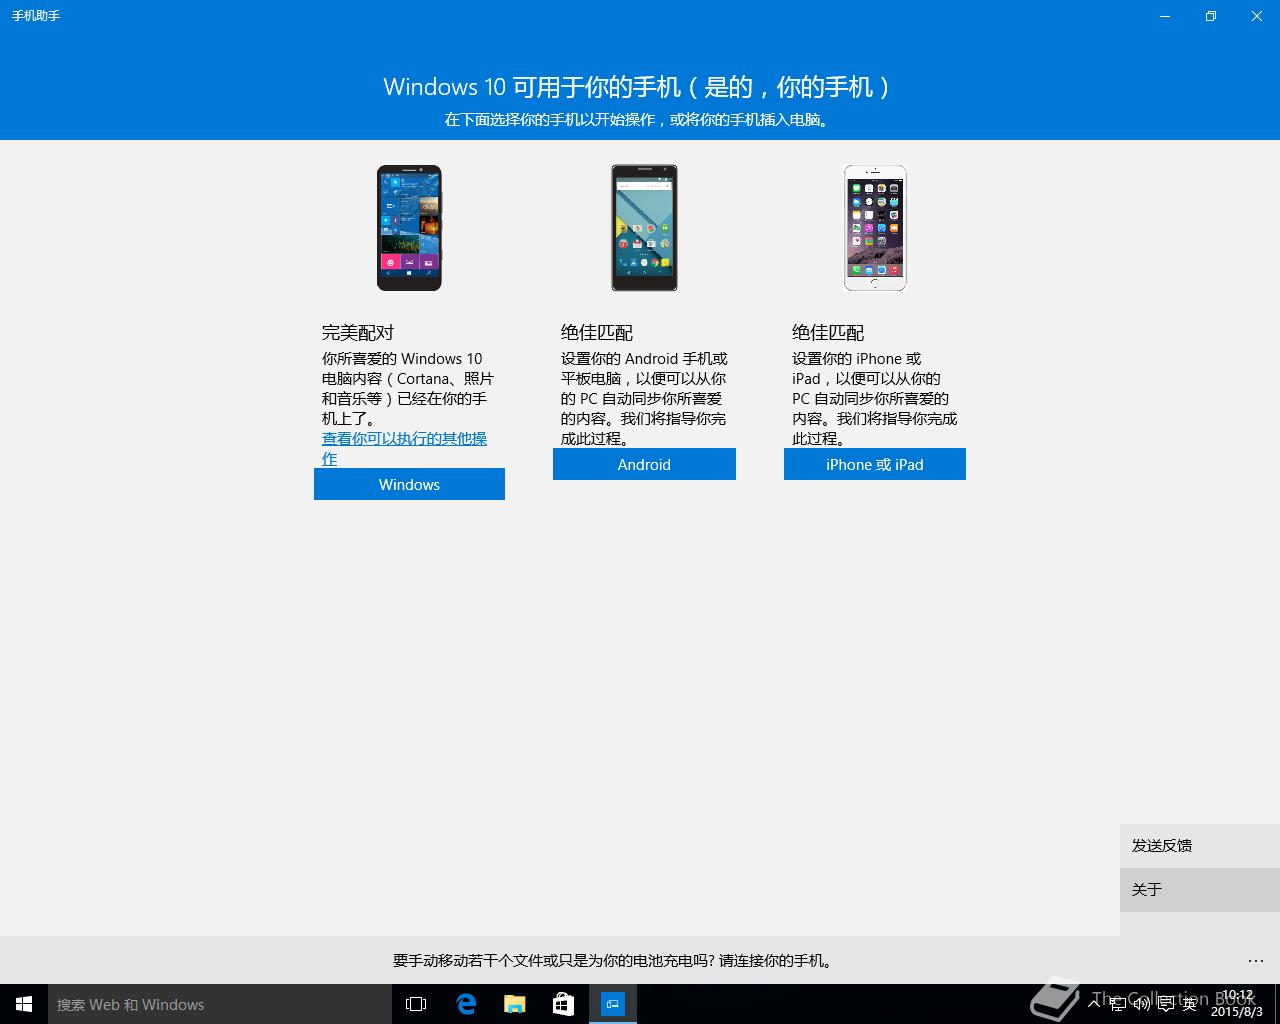Click the Android phone image
The width and height of the screenshot is (1280, 1024).
(x=644, y=228)
